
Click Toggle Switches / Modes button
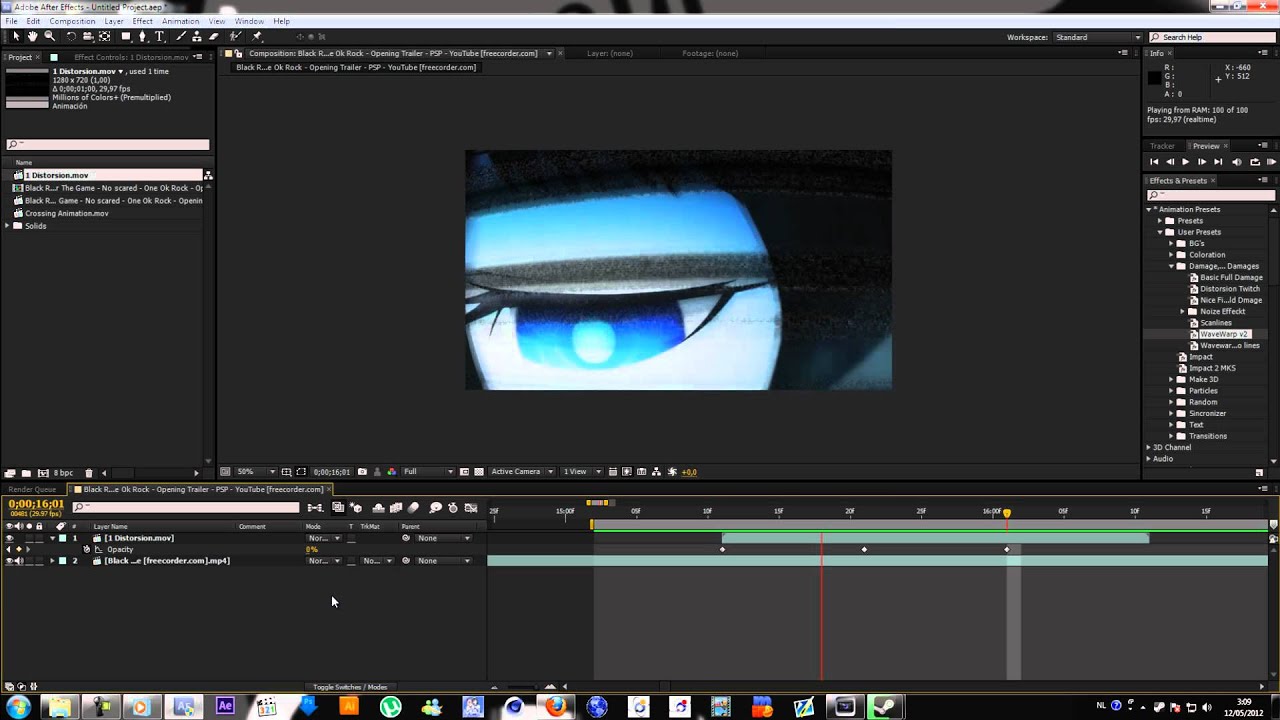pyautogui.click(x=350, y=687)
